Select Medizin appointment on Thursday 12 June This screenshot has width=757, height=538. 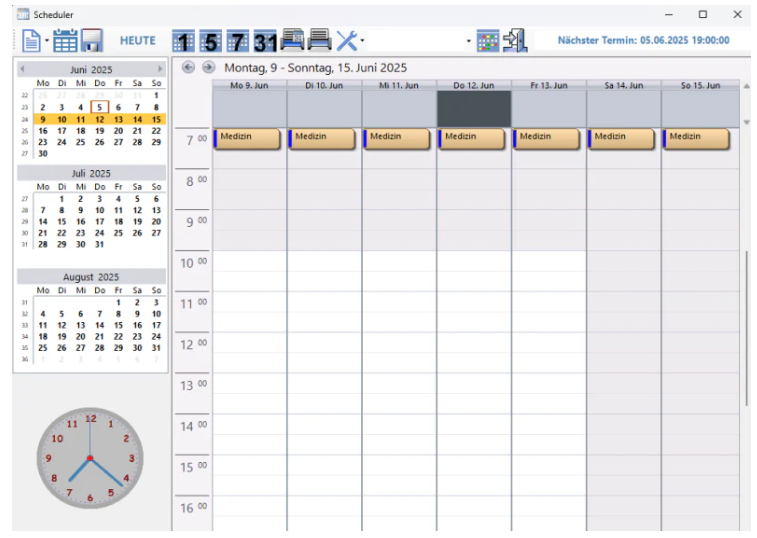[x=472, y=139]
